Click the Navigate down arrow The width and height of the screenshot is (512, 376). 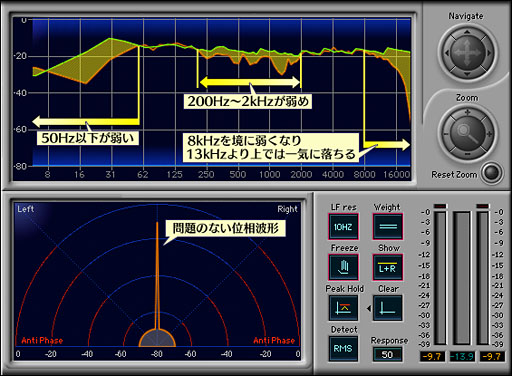pos(467,74)
